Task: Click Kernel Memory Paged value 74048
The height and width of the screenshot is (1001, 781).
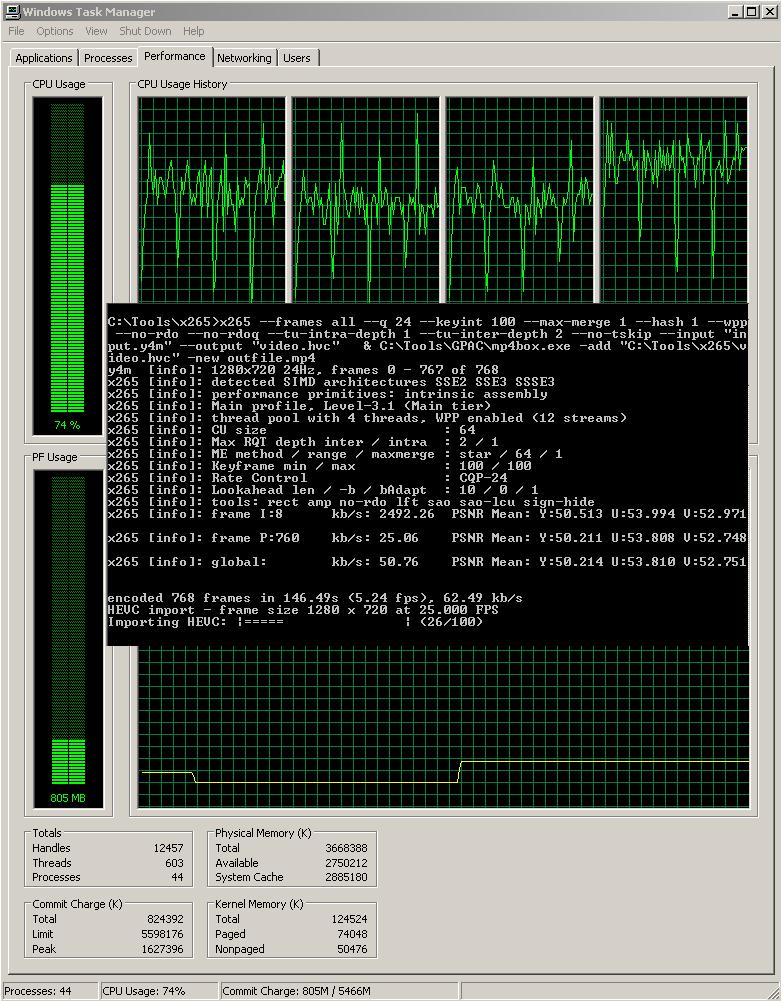Action: click(x=353, y=934)
